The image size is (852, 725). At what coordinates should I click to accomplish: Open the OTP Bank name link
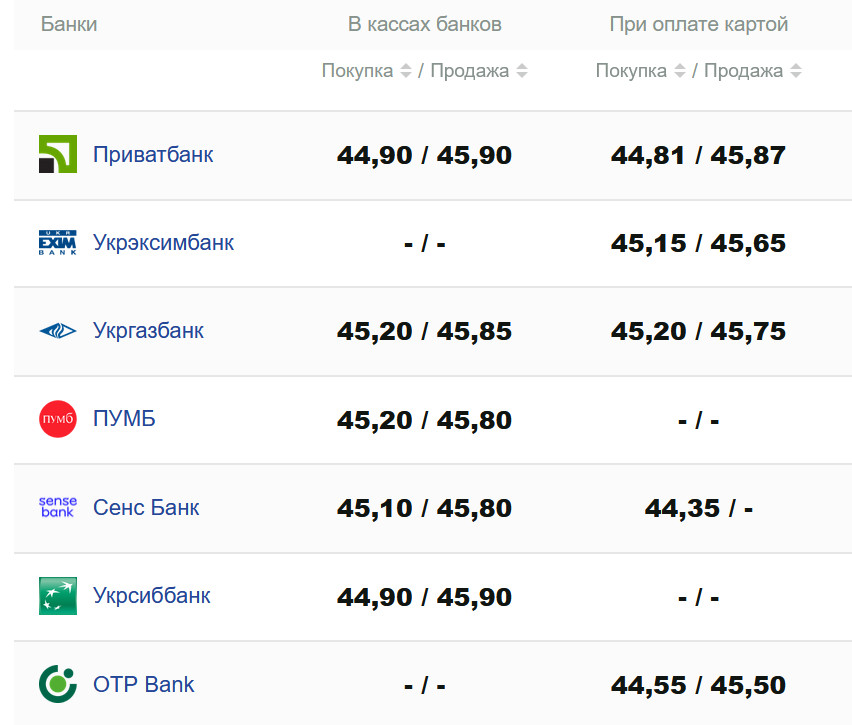tap(144, 685)
